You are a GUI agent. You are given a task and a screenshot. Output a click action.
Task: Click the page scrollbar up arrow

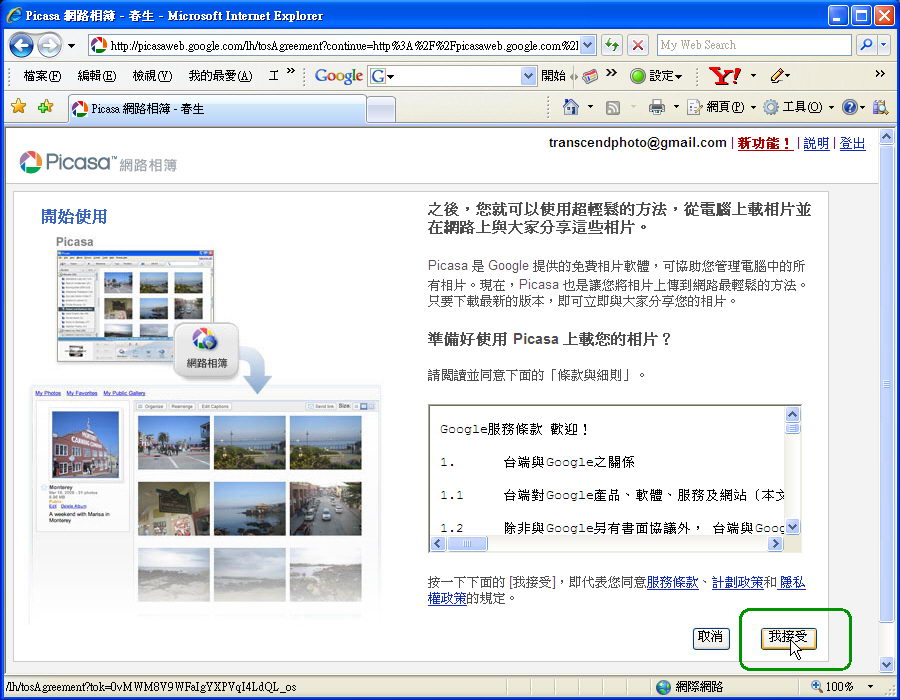[886, 137]
